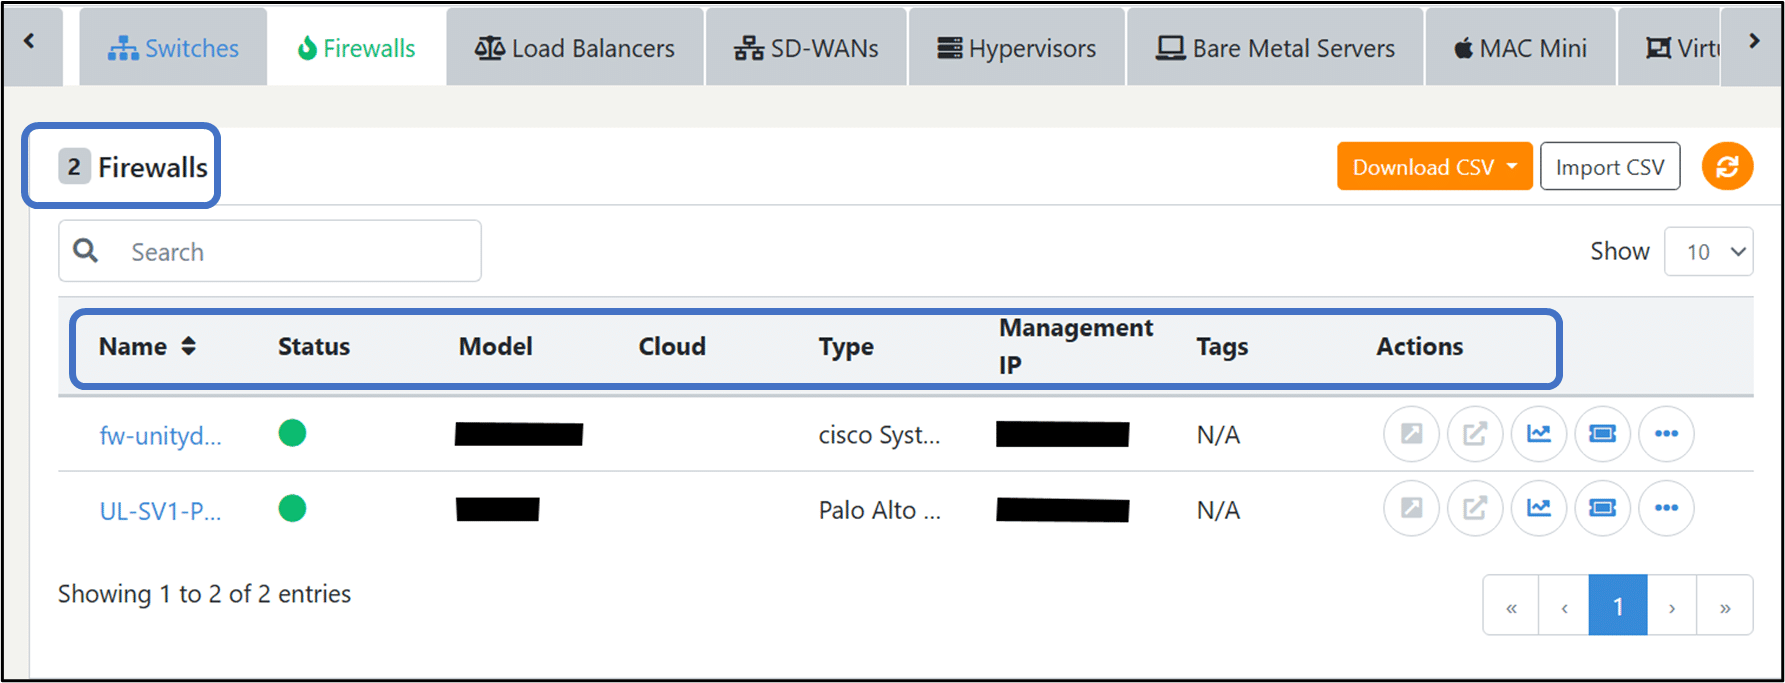
Task: Select page 1 in pagination
Action: [1618, 606]
